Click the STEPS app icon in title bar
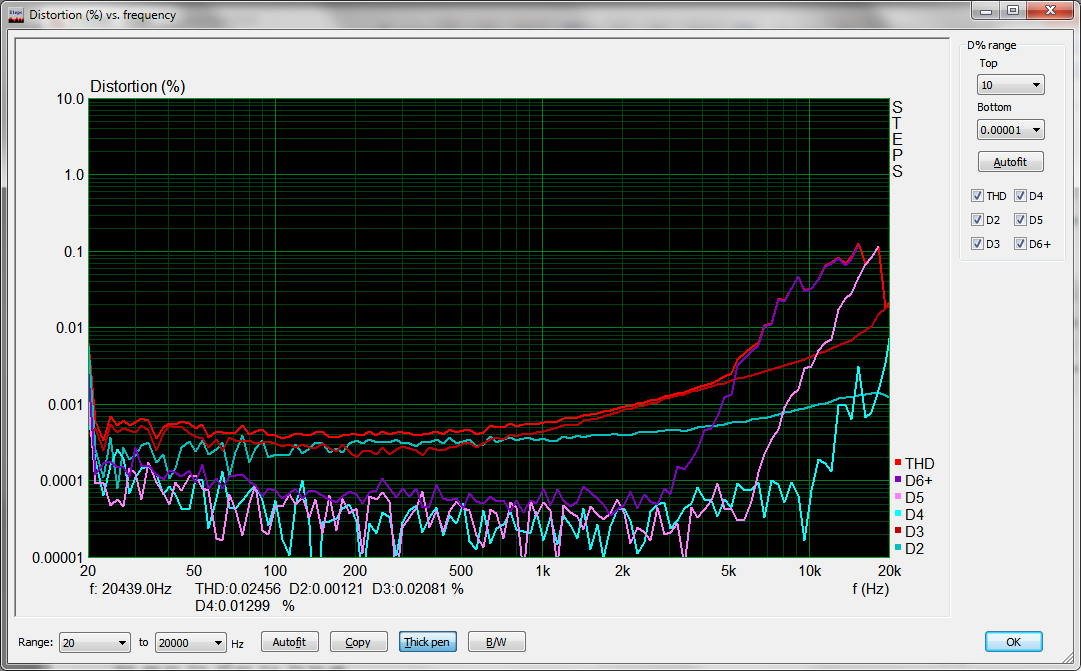The height and width of the screenshot is (671, 1081). tap(15, 15)
